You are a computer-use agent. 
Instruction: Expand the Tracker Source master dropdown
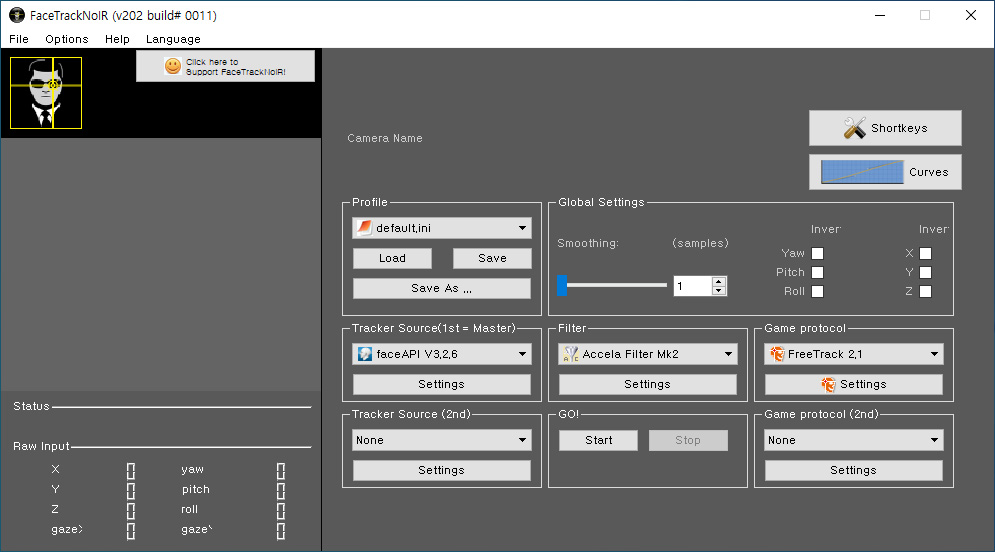[x=442, y=354]
